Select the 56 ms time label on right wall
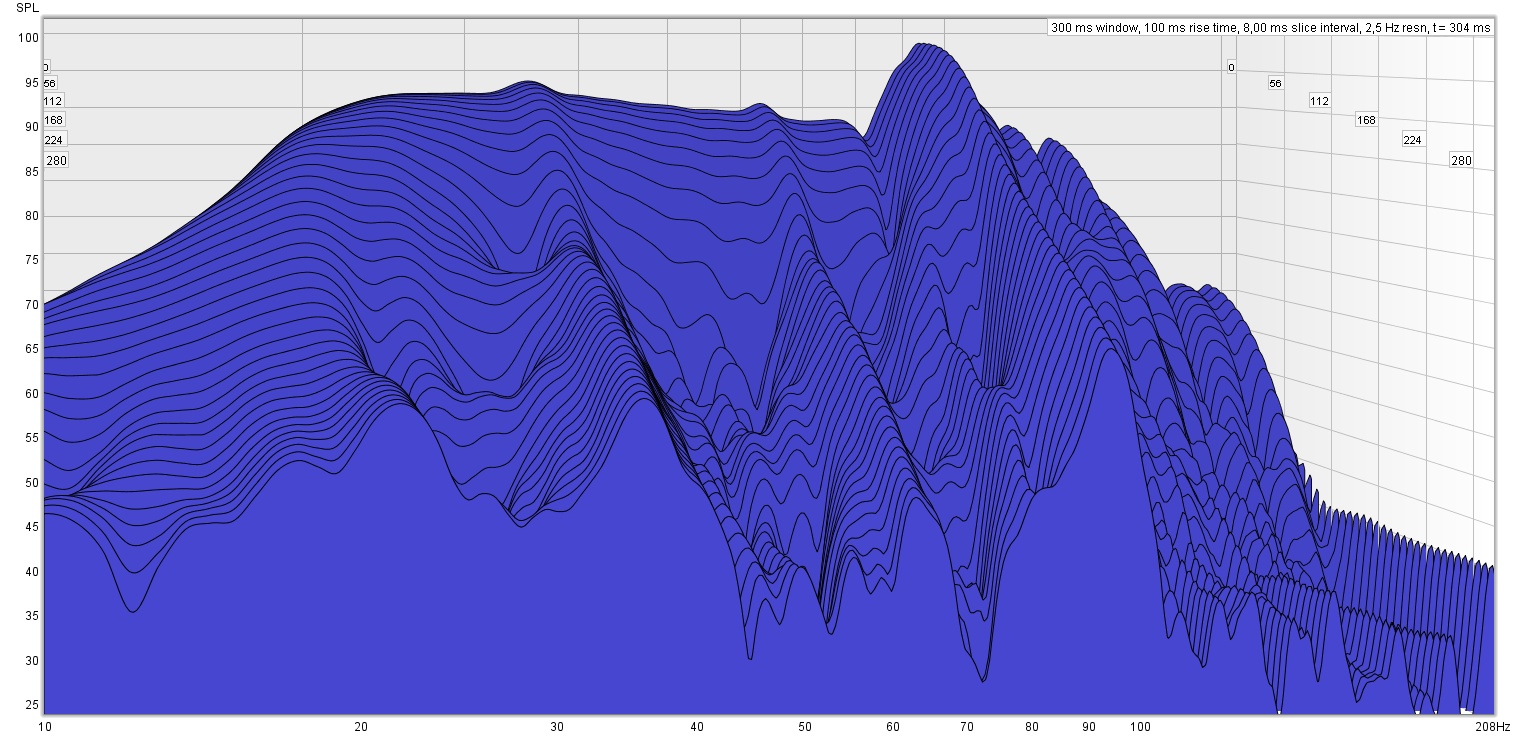Viewport: 1516px width, 738px height. coord(1275,84)
